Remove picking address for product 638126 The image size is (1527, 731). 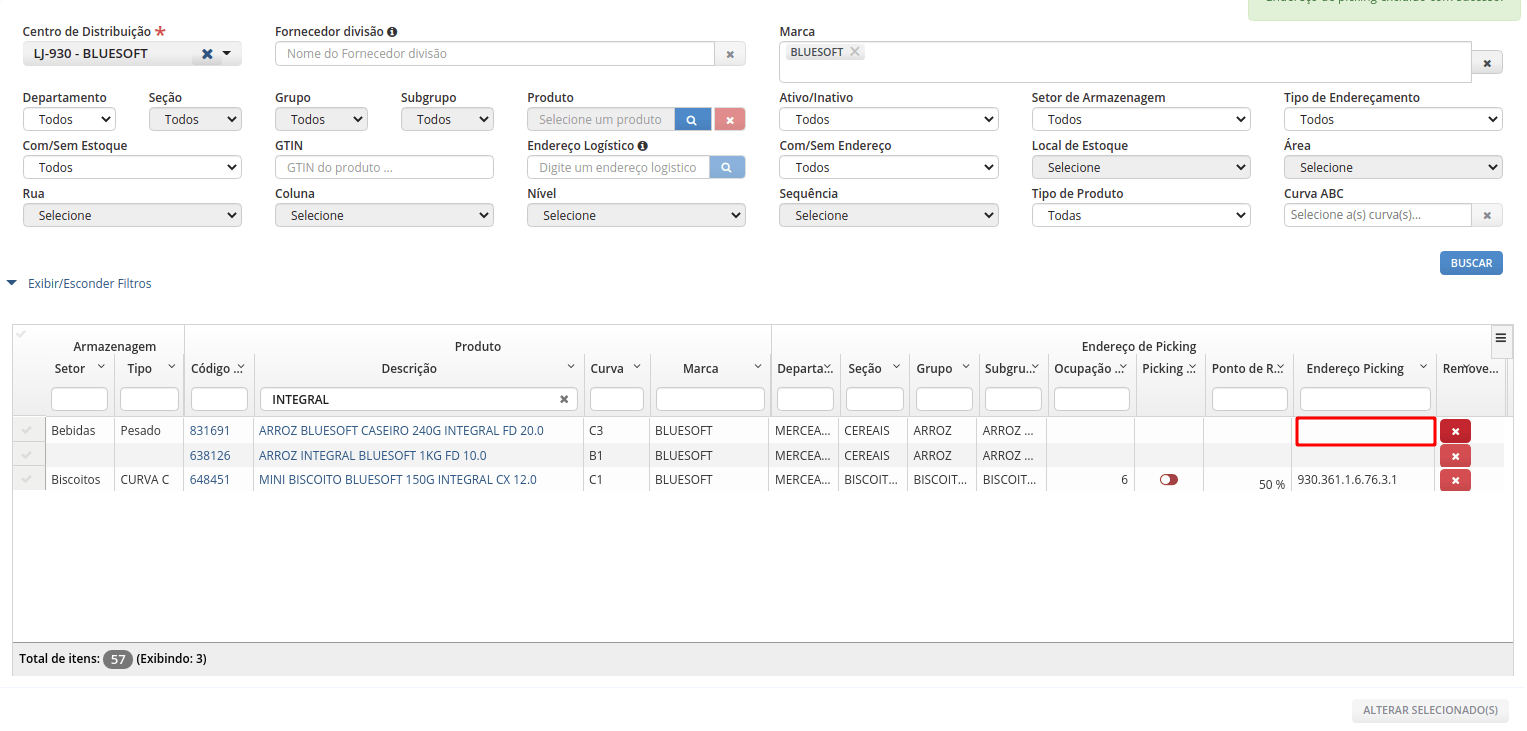[x=1455, y=456]
